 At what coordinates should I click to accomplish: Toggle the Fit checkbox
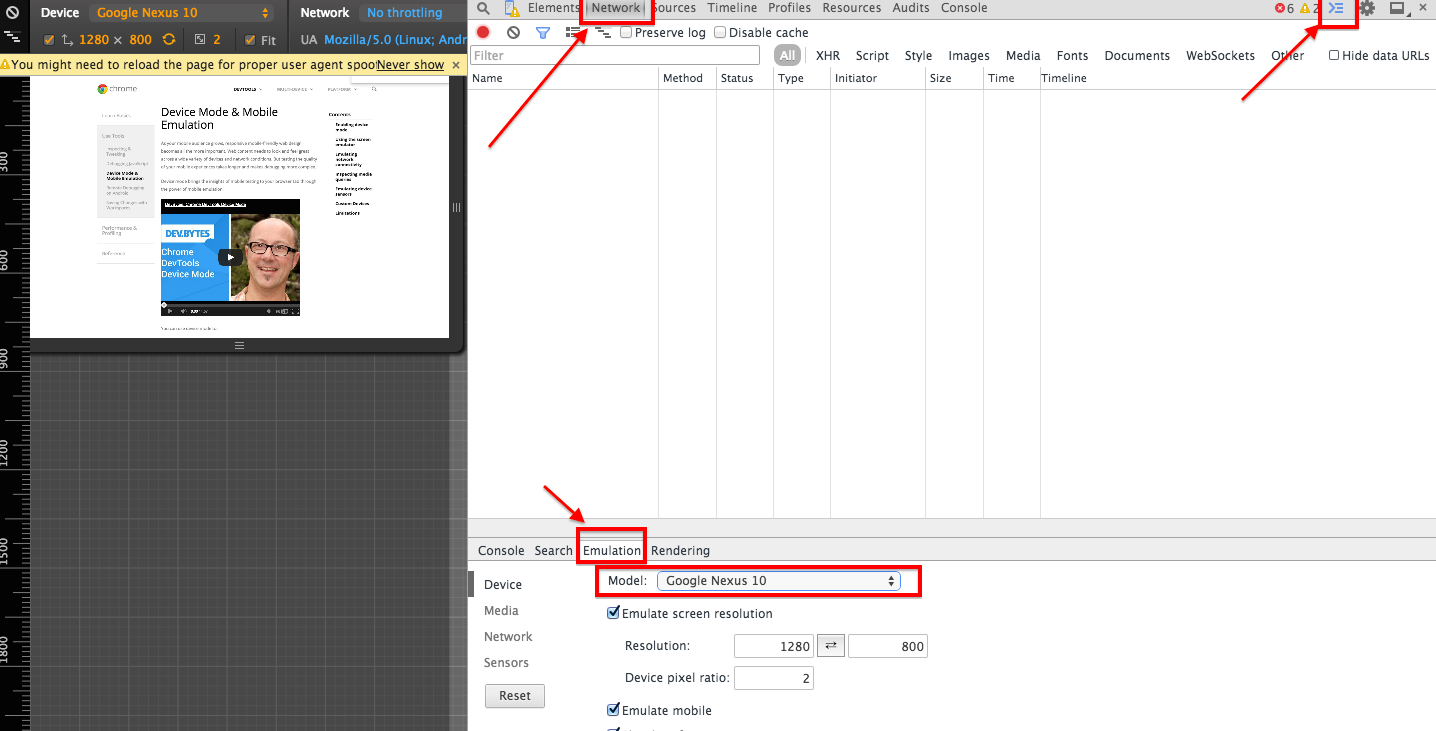(250, 40)
